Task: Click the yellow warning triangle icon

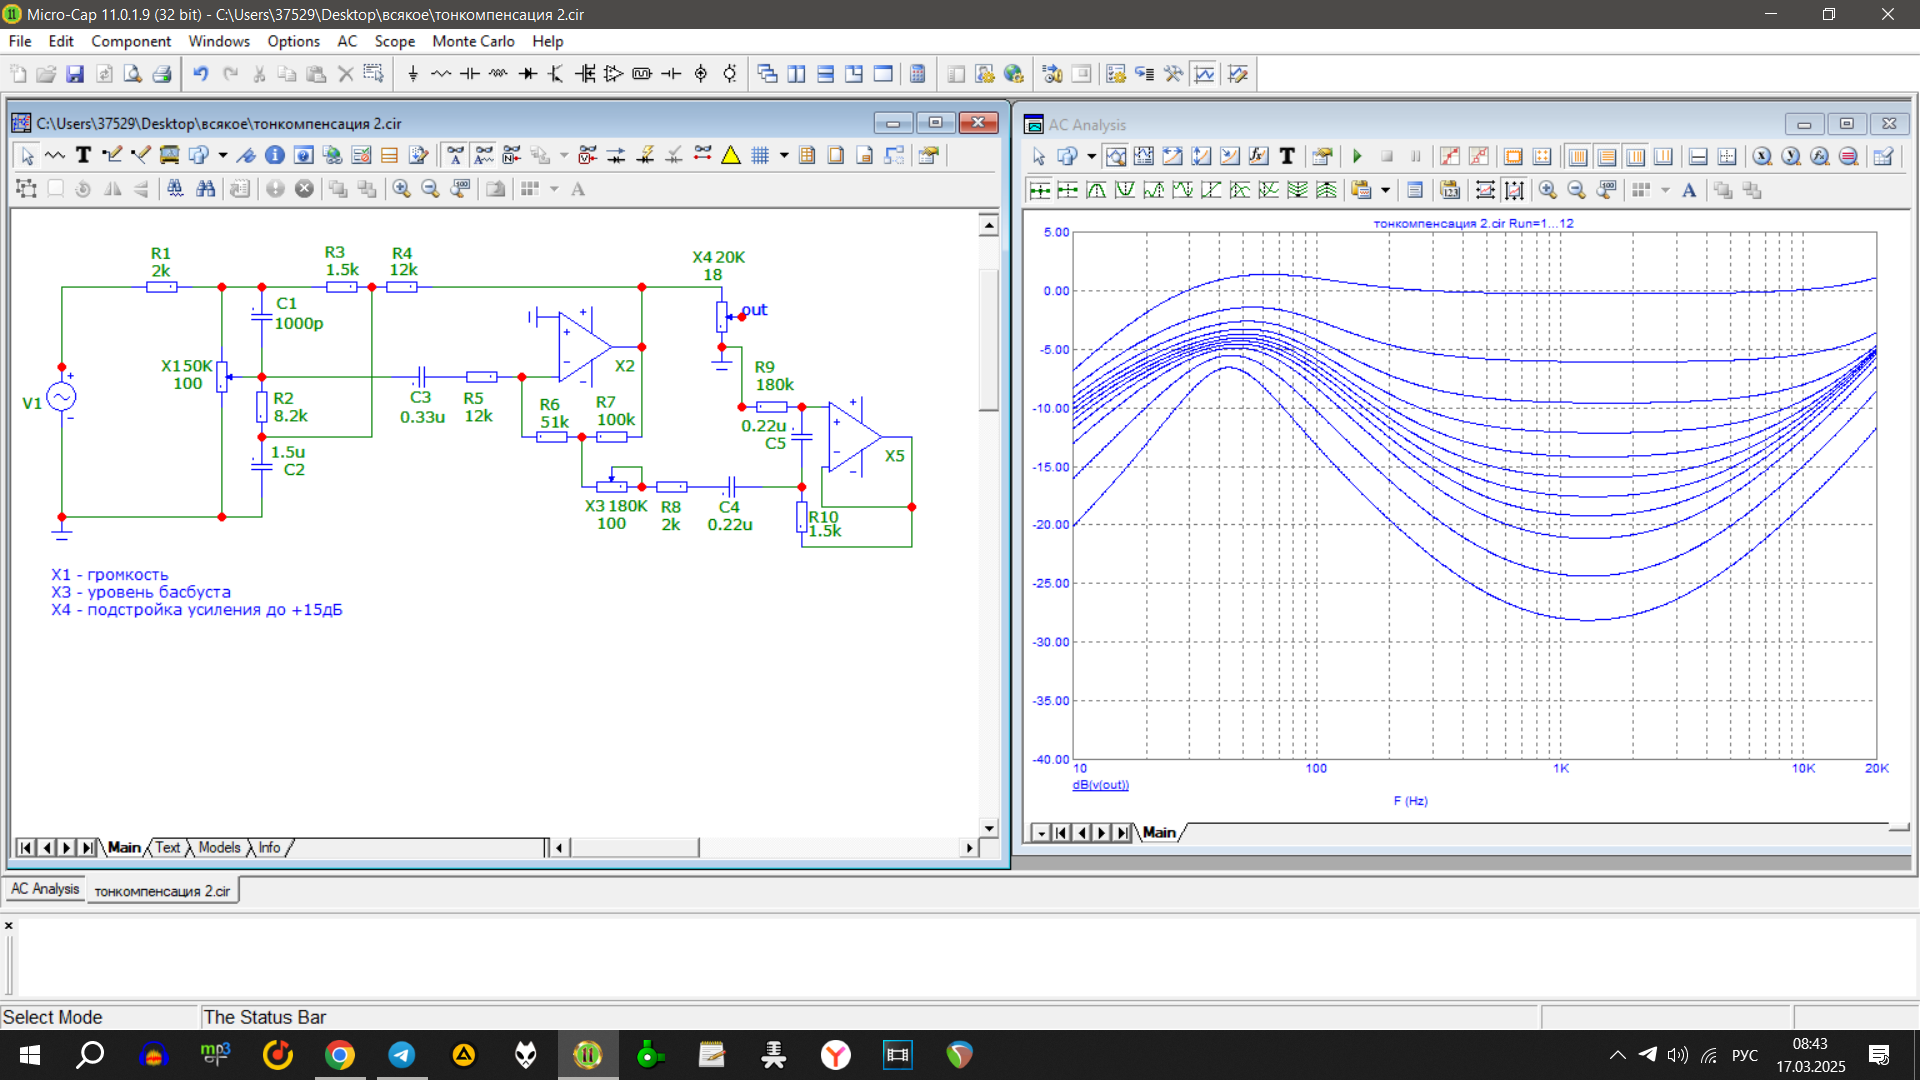Action: coord(731,155)
